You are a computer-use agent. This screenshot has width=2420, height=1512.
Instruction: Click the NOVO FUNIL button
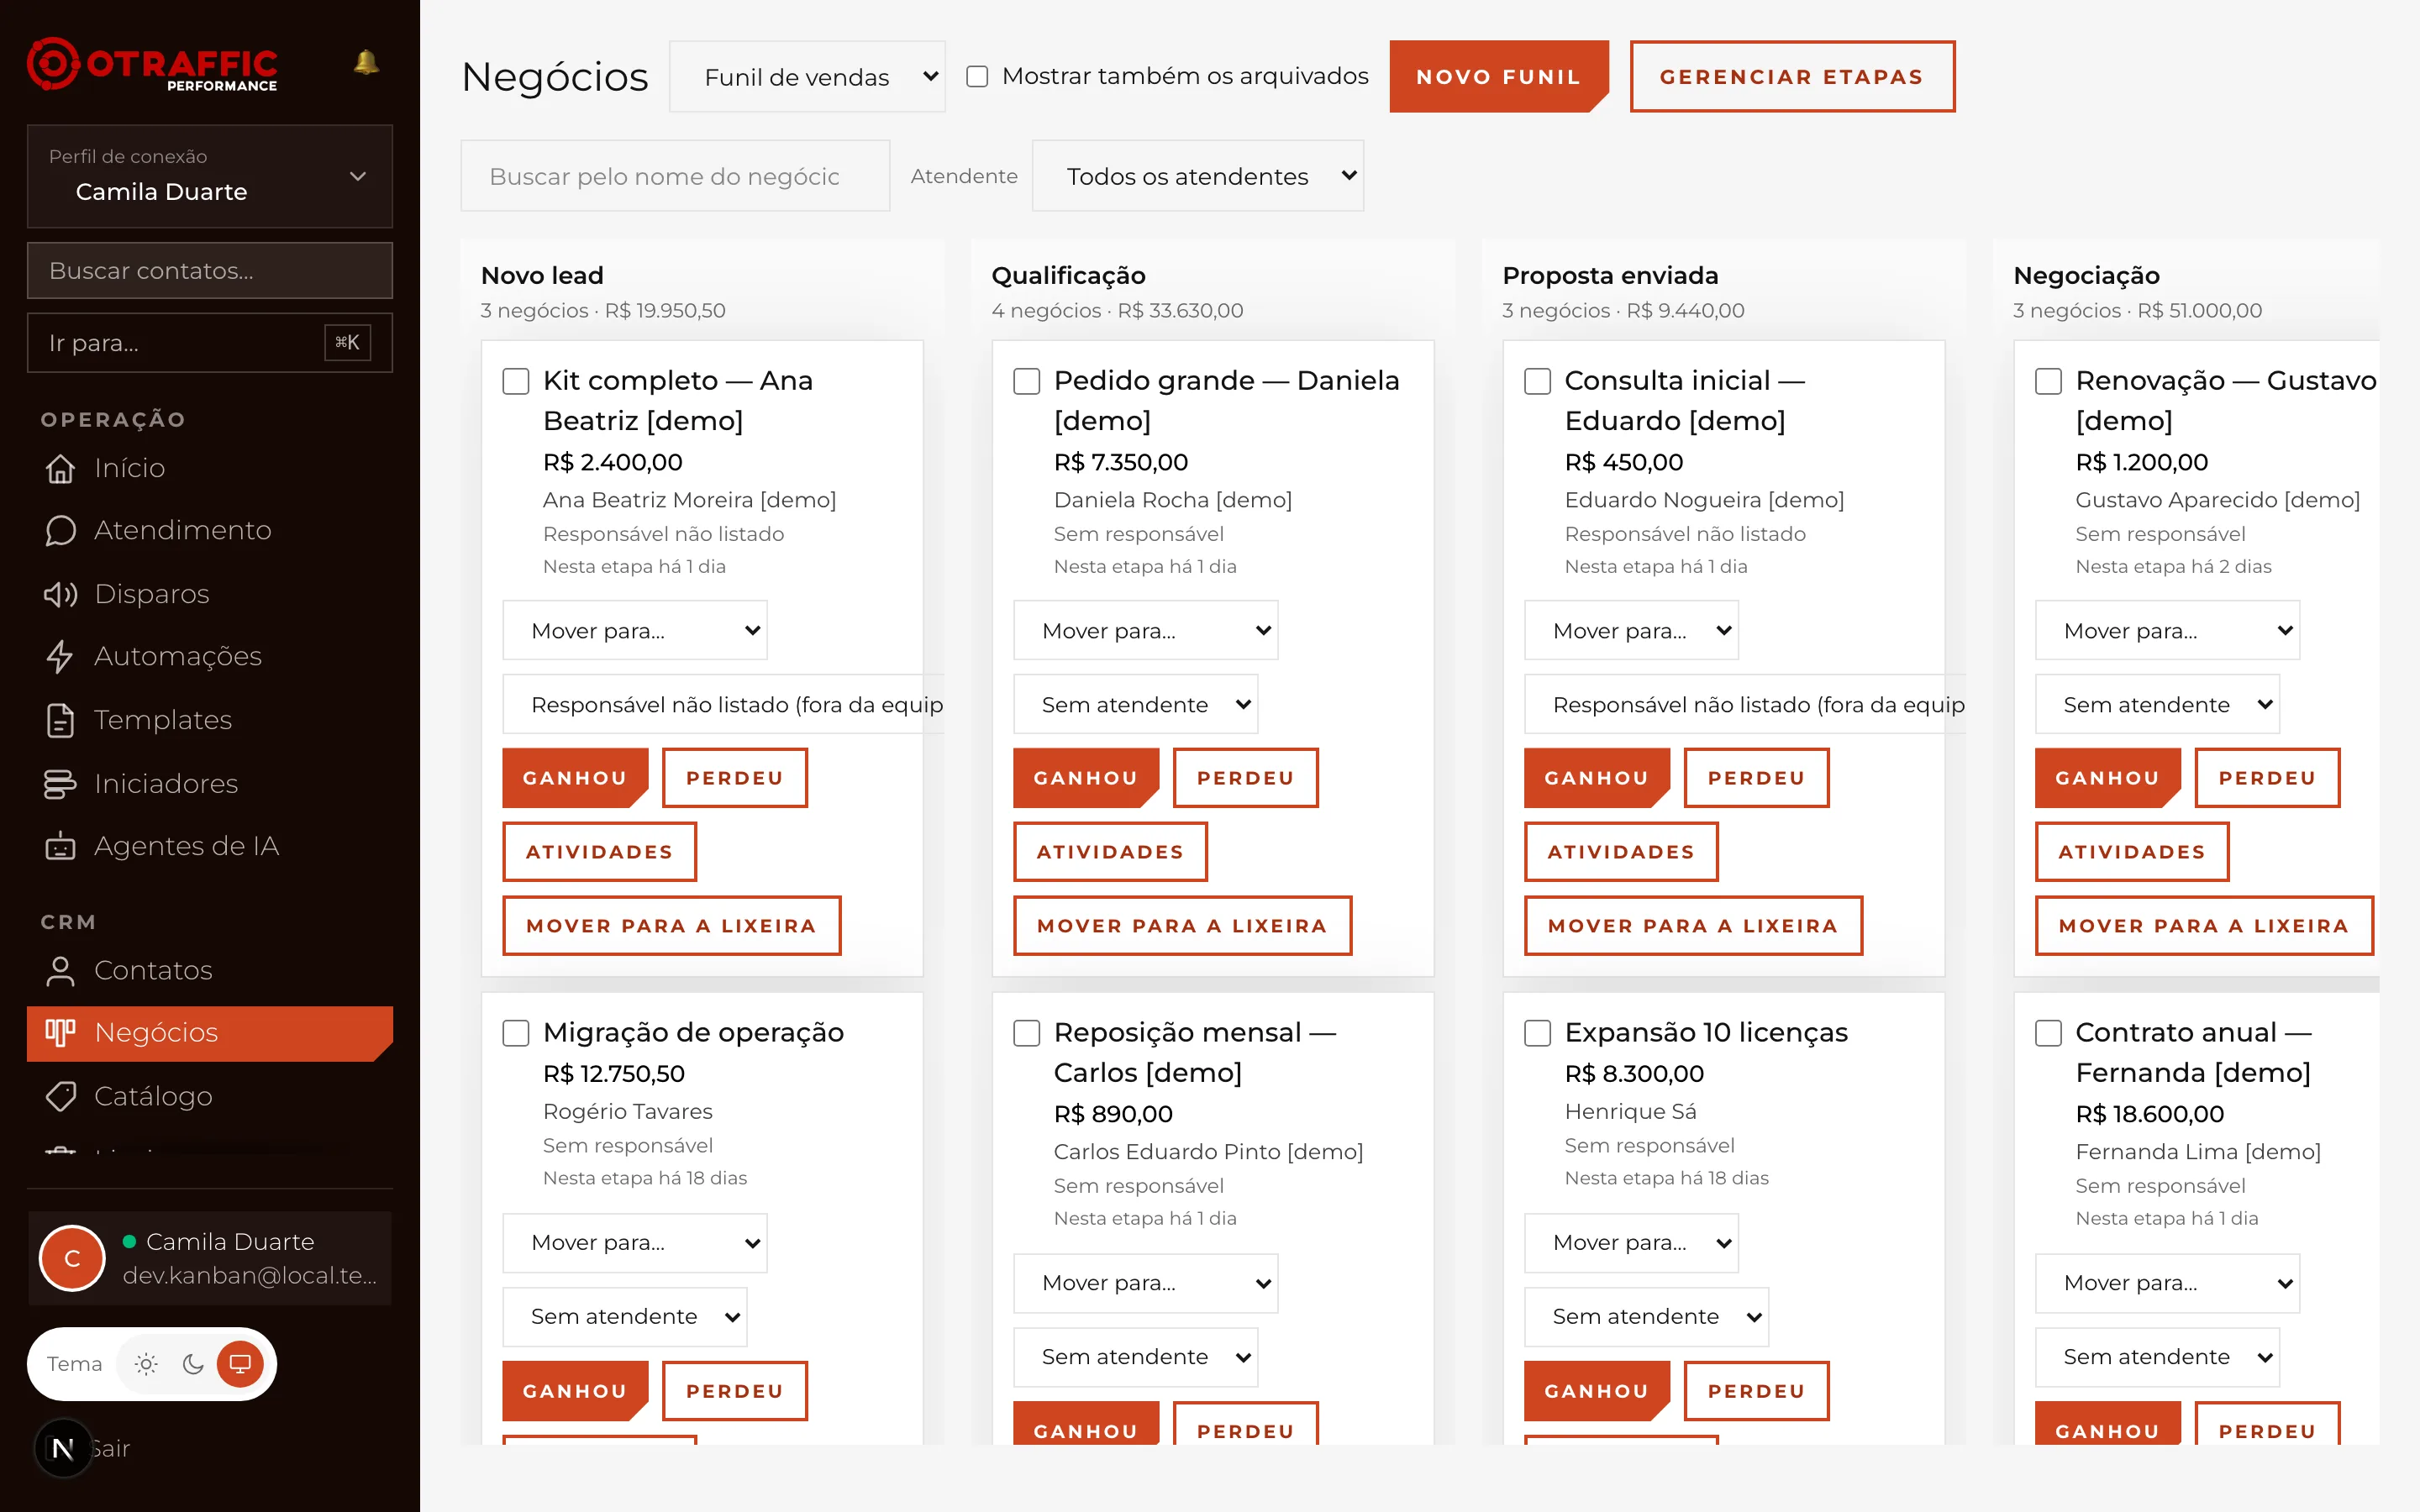pyautogui.click(x=1498, y=77)
